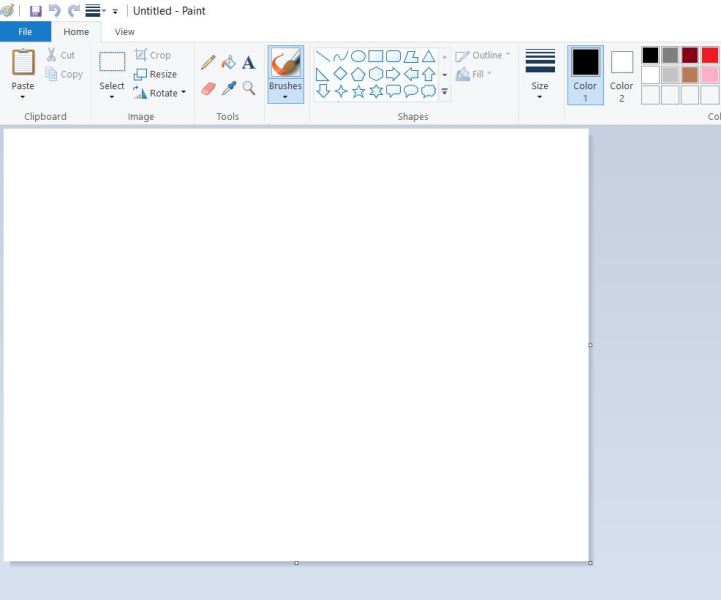The width and height of the screenshot is (721, 600).
Task: Choose the Rectangle shape
Action: pos(376,57)
